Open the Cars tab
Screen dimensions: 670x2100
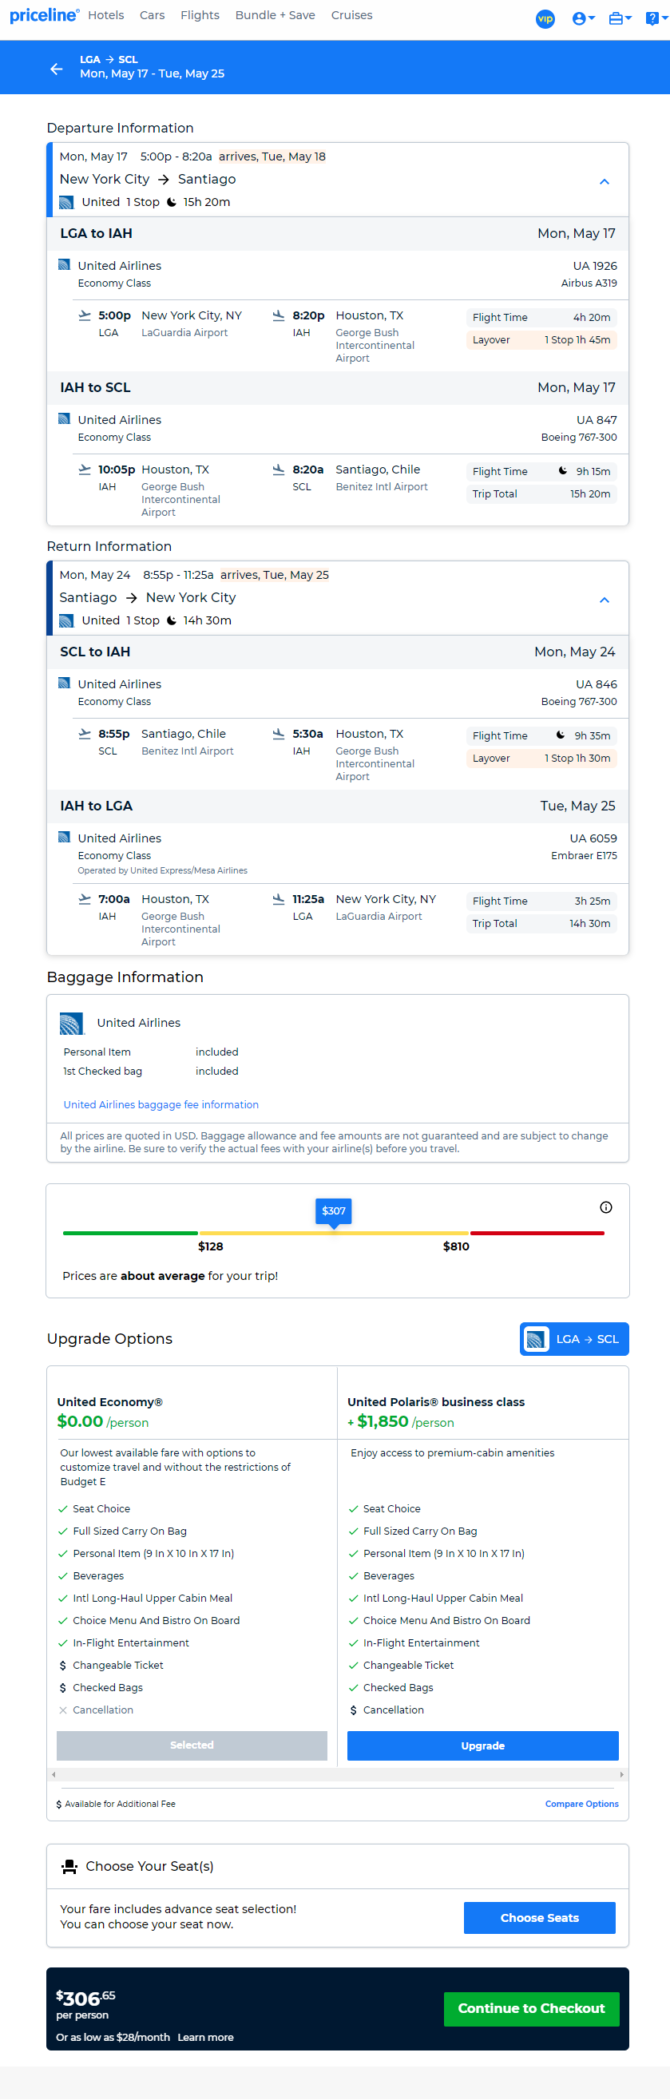[x=152, y=15]
